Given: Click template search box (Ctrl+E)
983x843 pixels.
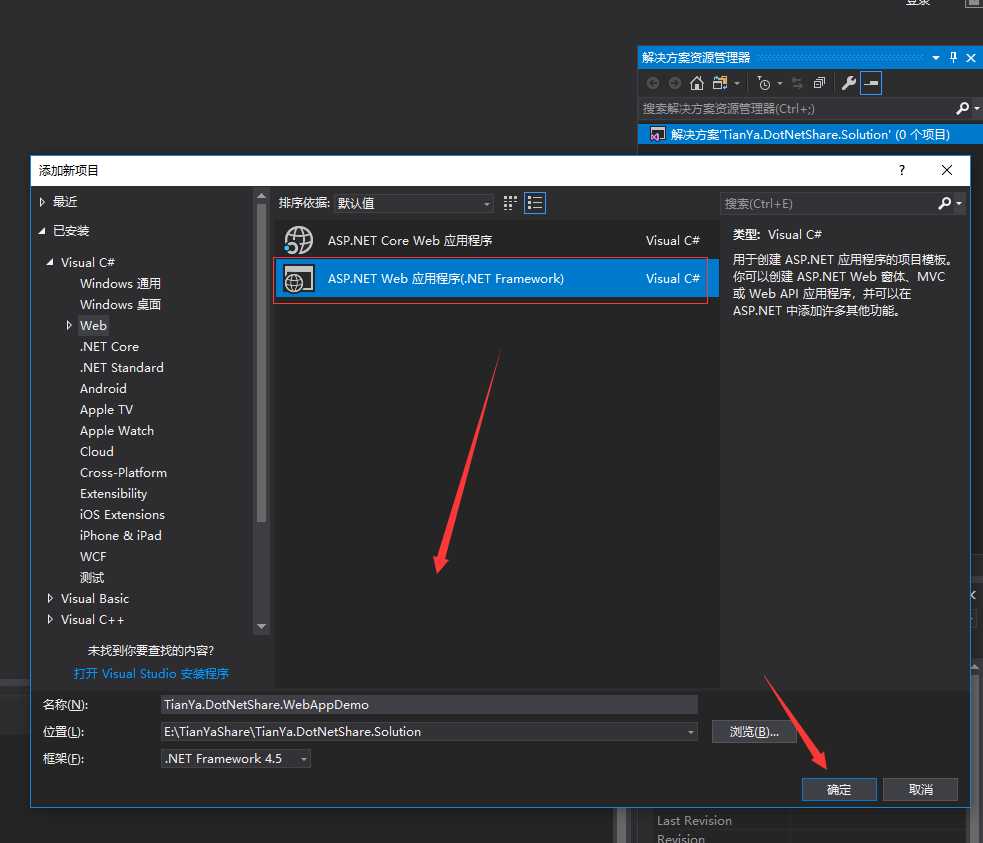Looking at the screenshot, I should [x=828, y=204].
